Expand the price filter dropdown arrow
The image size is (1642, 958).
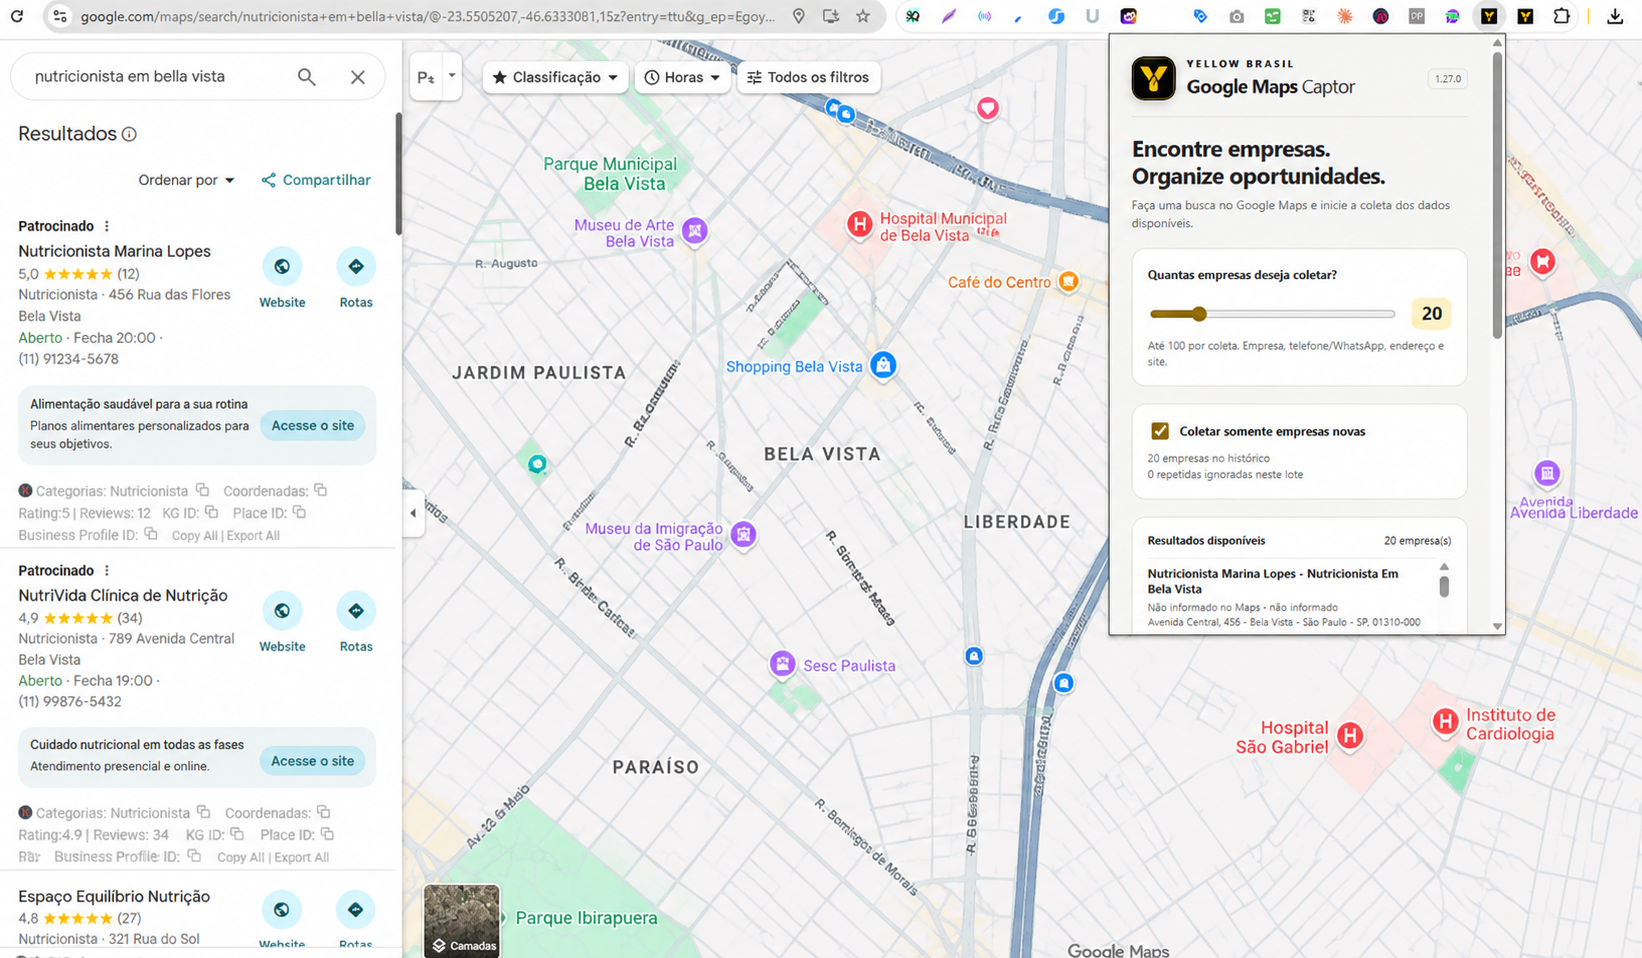coord(452,76)
